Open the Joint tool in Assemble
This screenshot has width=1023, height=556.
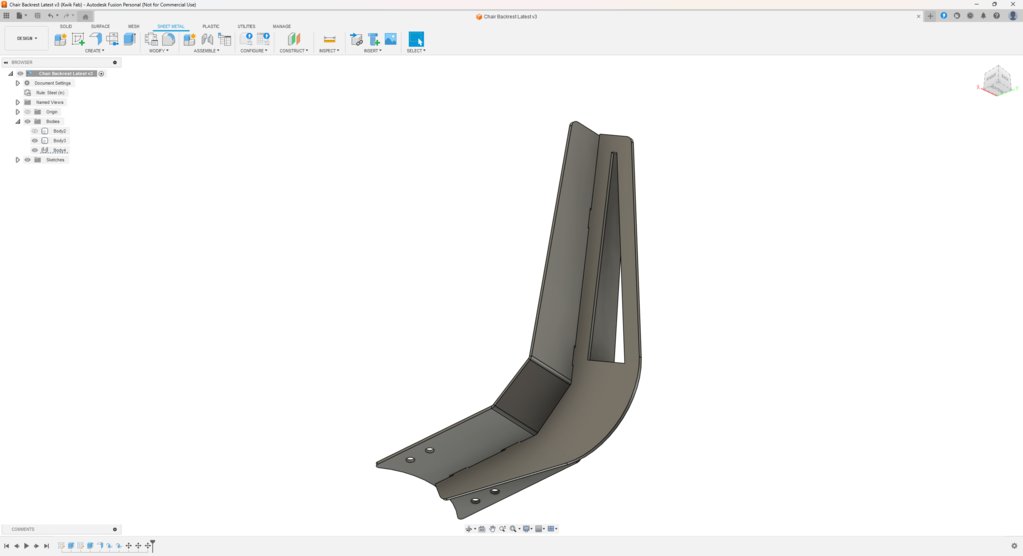click(x=207, y=39)
